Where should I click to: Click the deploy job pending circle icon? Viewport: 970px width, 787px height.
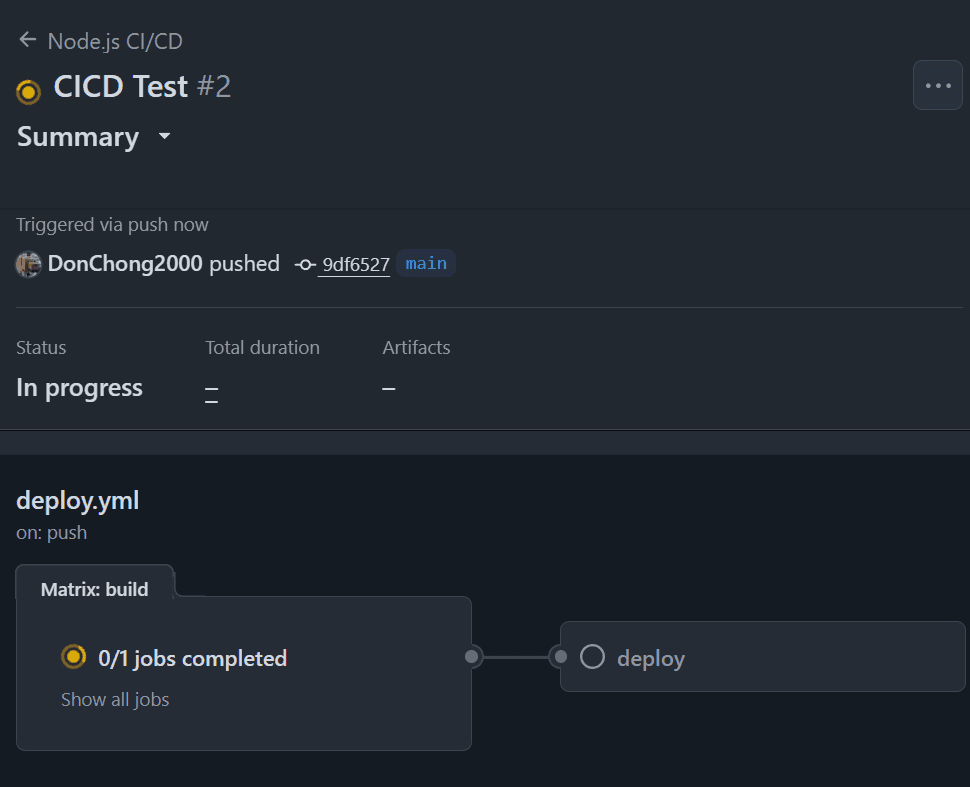[593, 657]
